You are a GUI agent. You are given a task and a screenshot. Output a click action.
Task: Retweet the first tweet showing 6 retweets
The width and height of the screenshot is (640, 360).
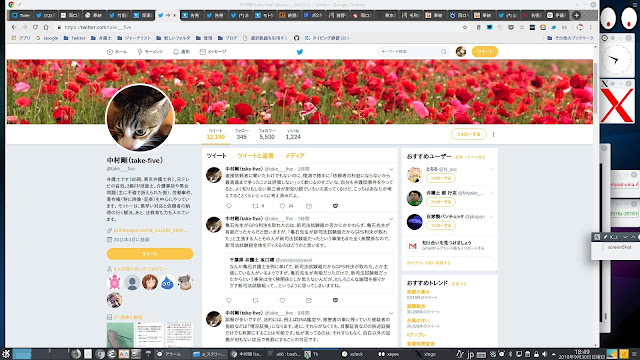coord(256,206)
